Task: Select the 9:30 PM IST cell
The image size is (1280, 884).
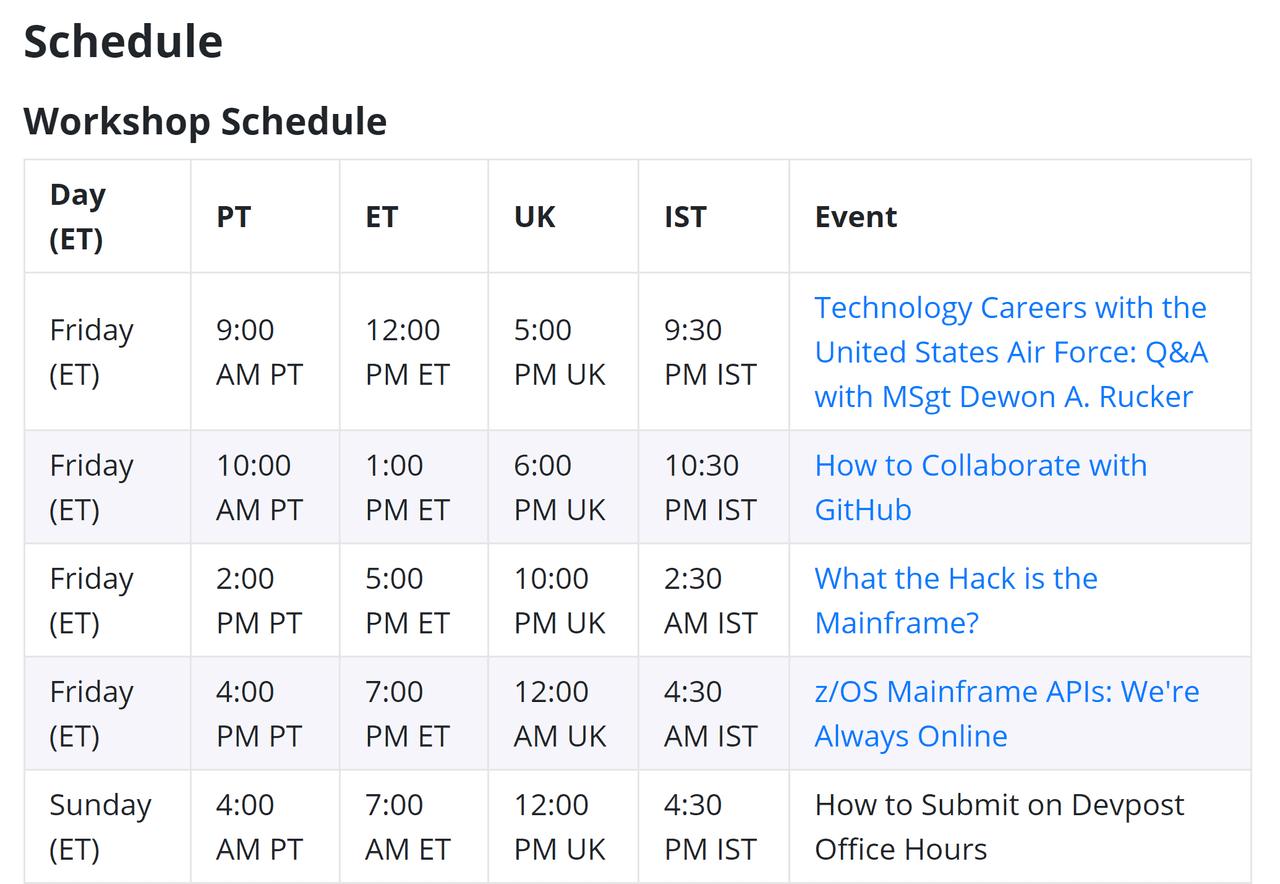Action: (714, 352)
